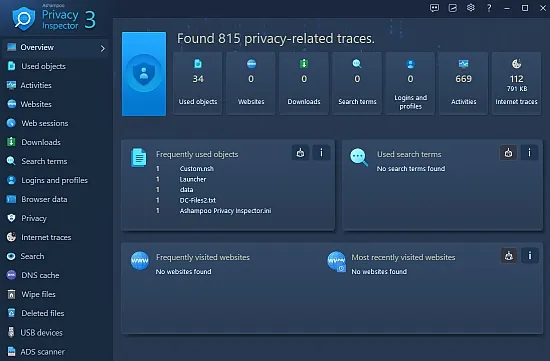Click clean icon on visited websites panel
Image resolution: width=550 pixels, height=361 pixels.
click(509, 256)
